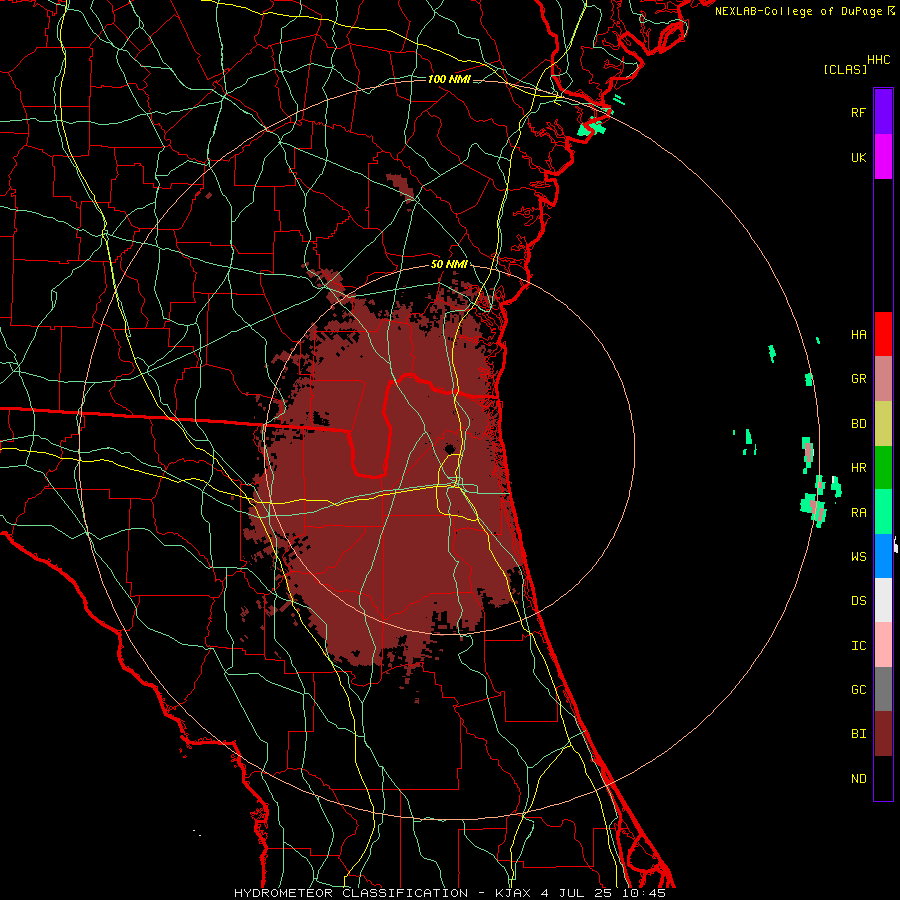
Task: Click the UK magenta legend swatch
Action: pyautogui.click(x=883, y=157)
